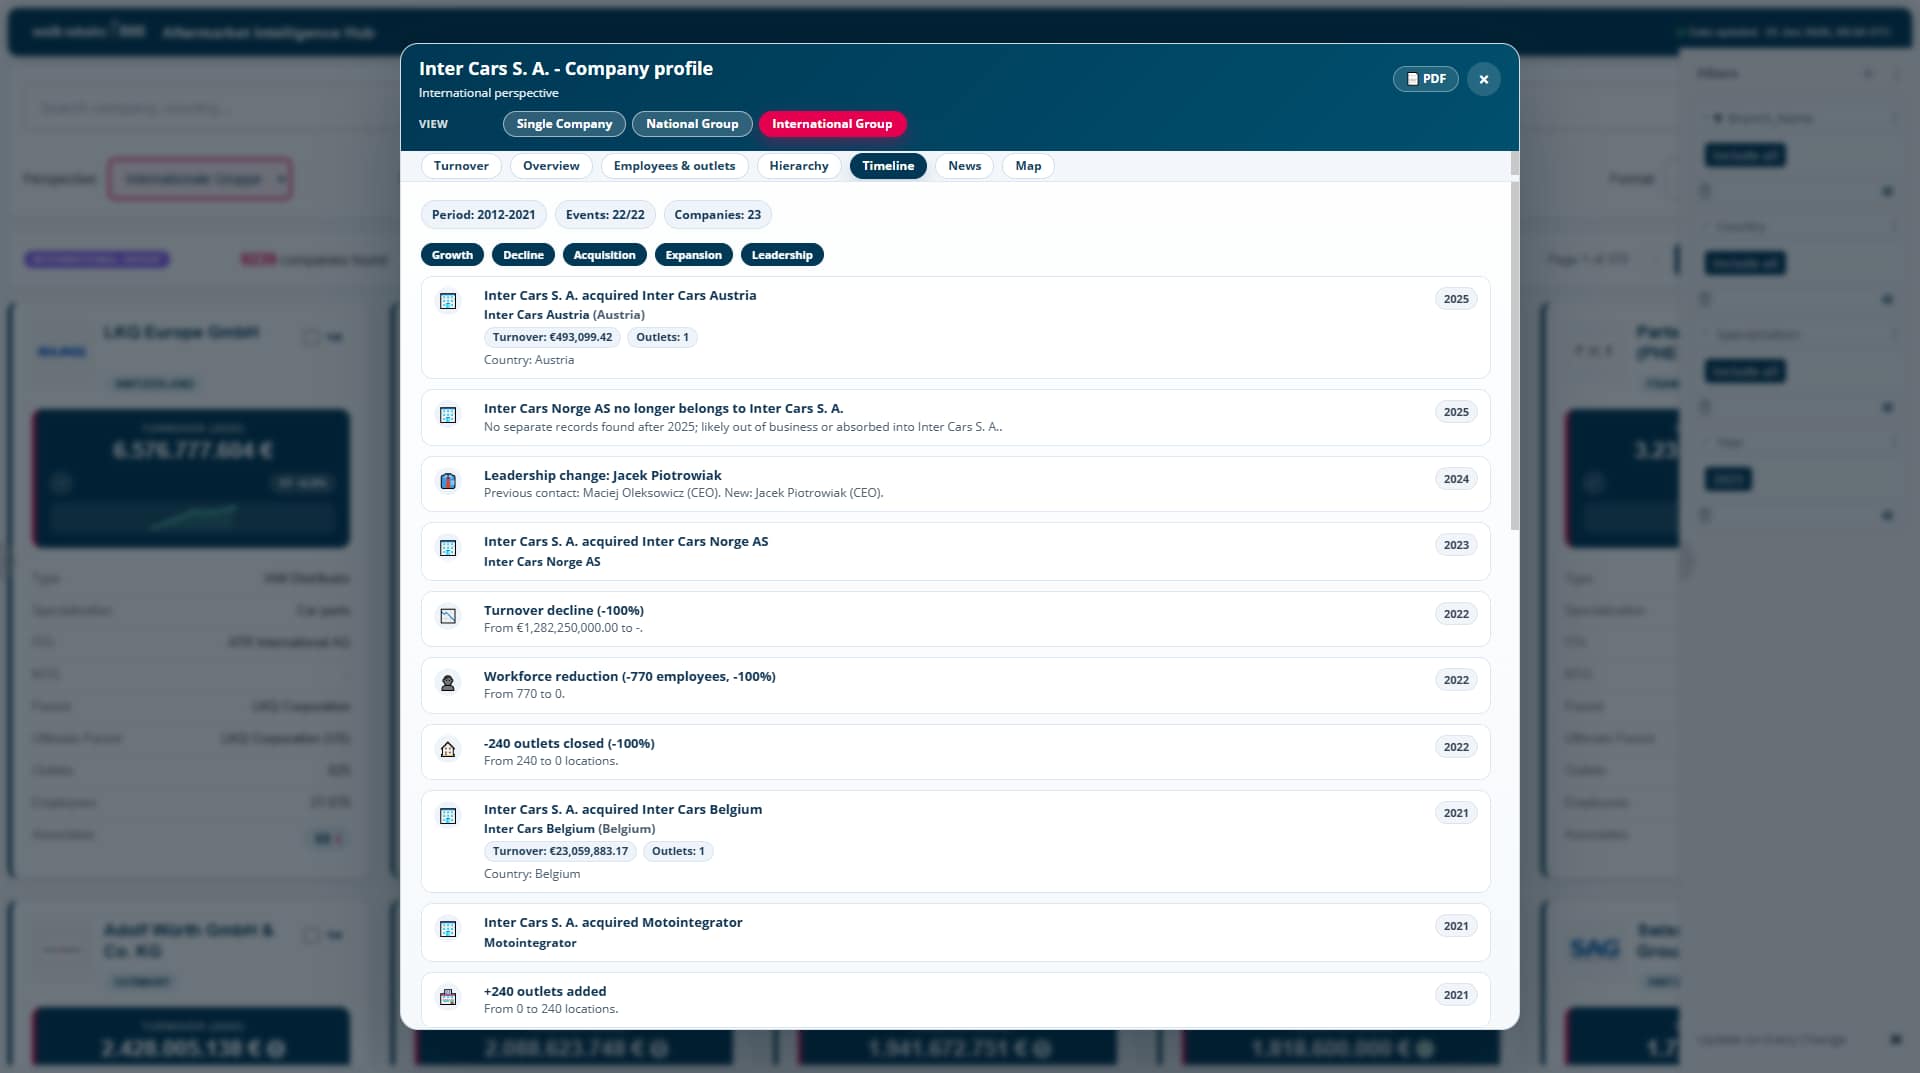Toggle the Expansion event filter

pyautogui.click(x=693, y=255)
